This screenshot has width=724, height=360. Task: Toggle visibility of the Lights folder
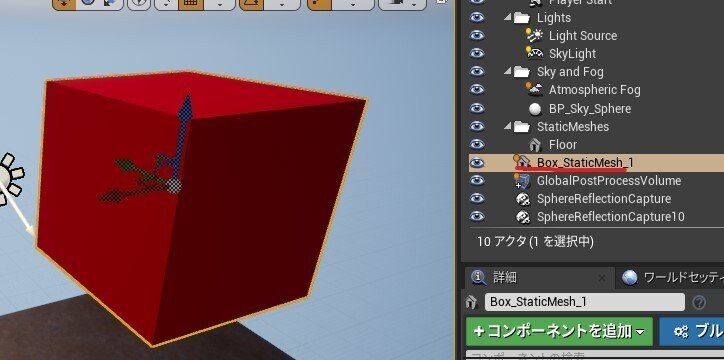[477, 18]
